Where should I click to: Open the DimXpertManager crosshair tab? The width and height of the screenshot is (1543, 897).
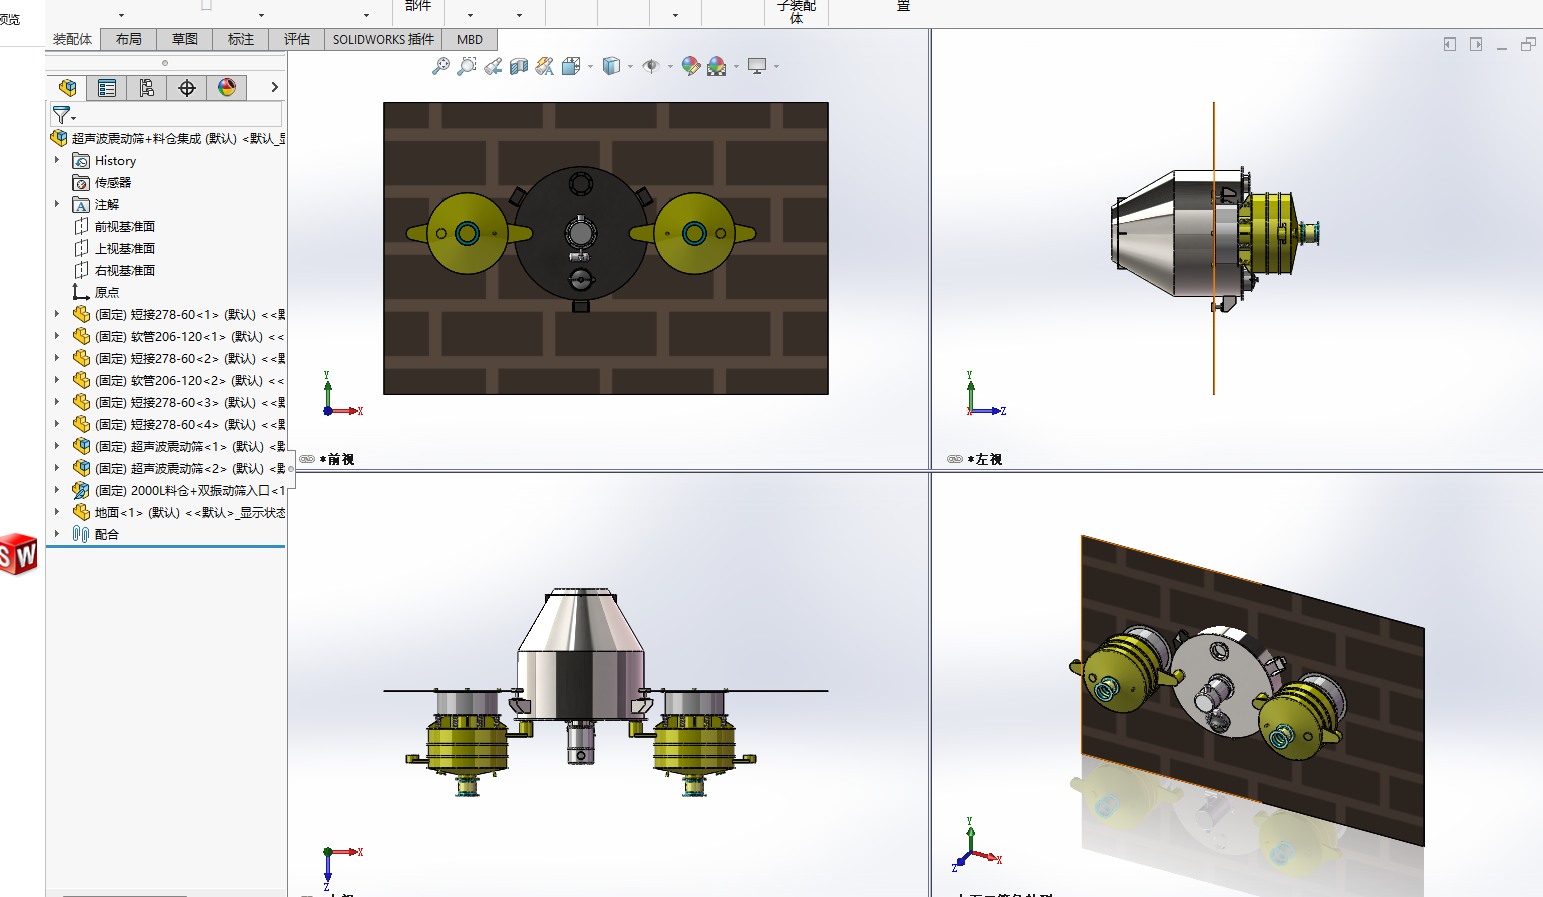[187, 88]
